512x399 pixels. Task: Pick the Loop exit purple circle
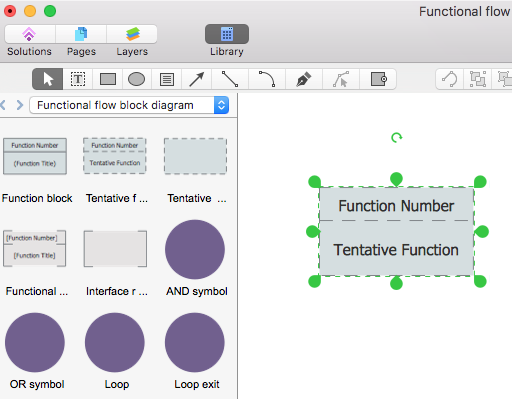(195, 342)
